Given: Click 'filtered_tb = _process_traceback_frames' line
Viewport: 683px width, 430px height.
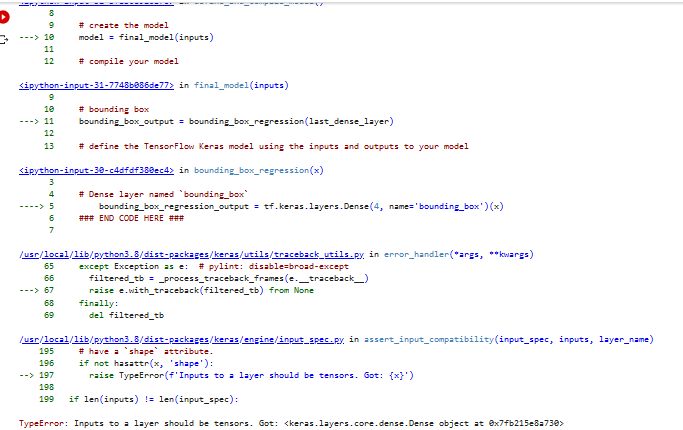Looking at the screenshot, I should click(229, 278).
